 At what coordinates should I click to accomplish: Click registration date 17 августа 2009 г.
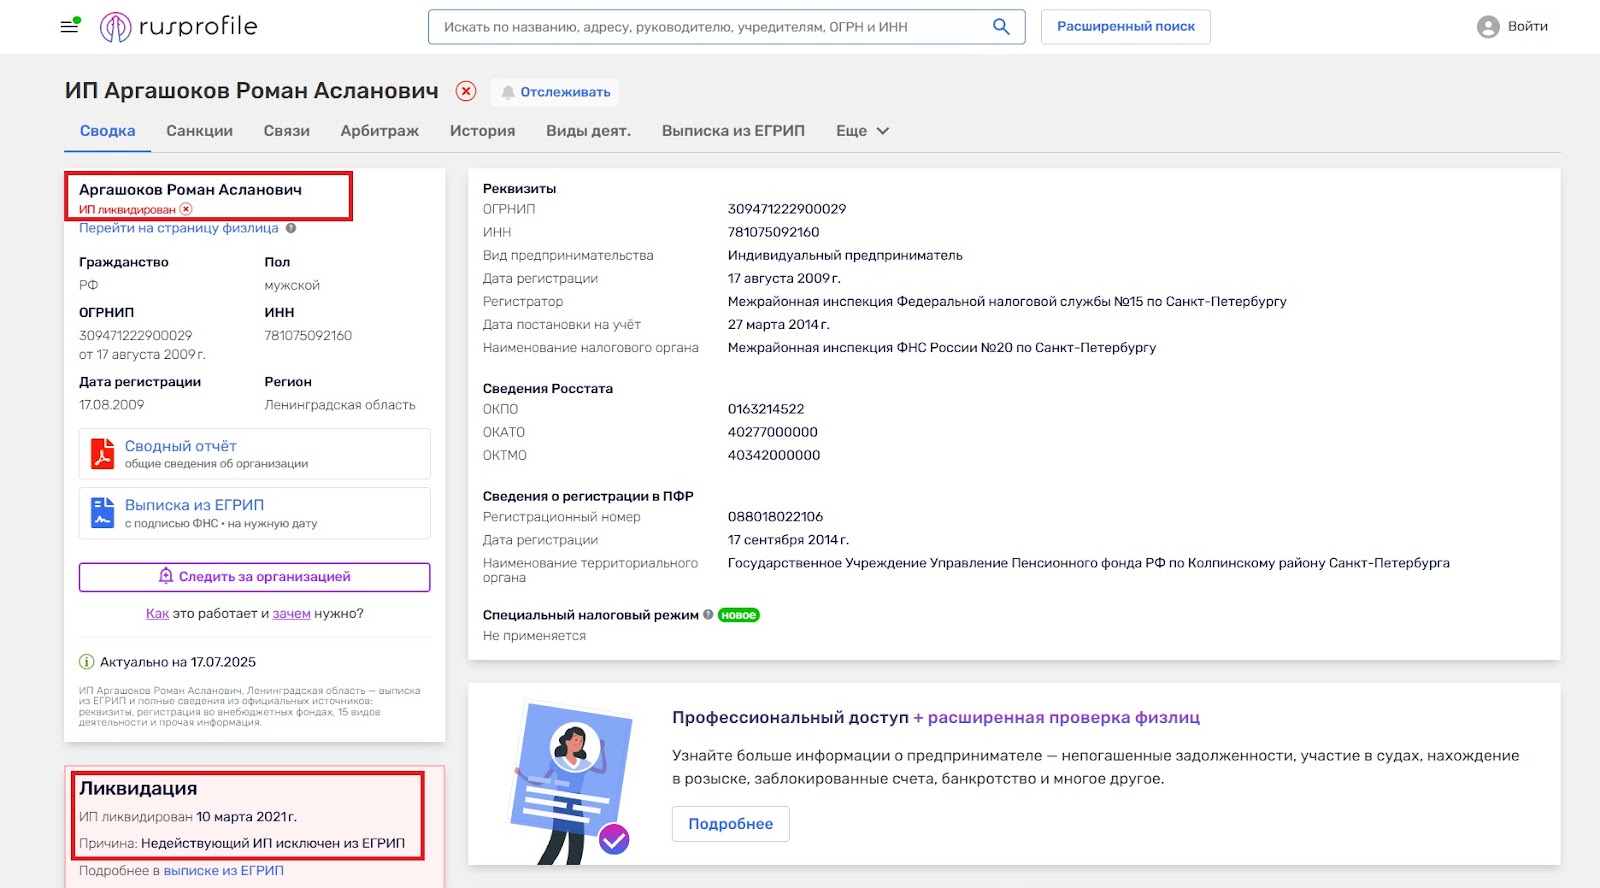(784, 278)
